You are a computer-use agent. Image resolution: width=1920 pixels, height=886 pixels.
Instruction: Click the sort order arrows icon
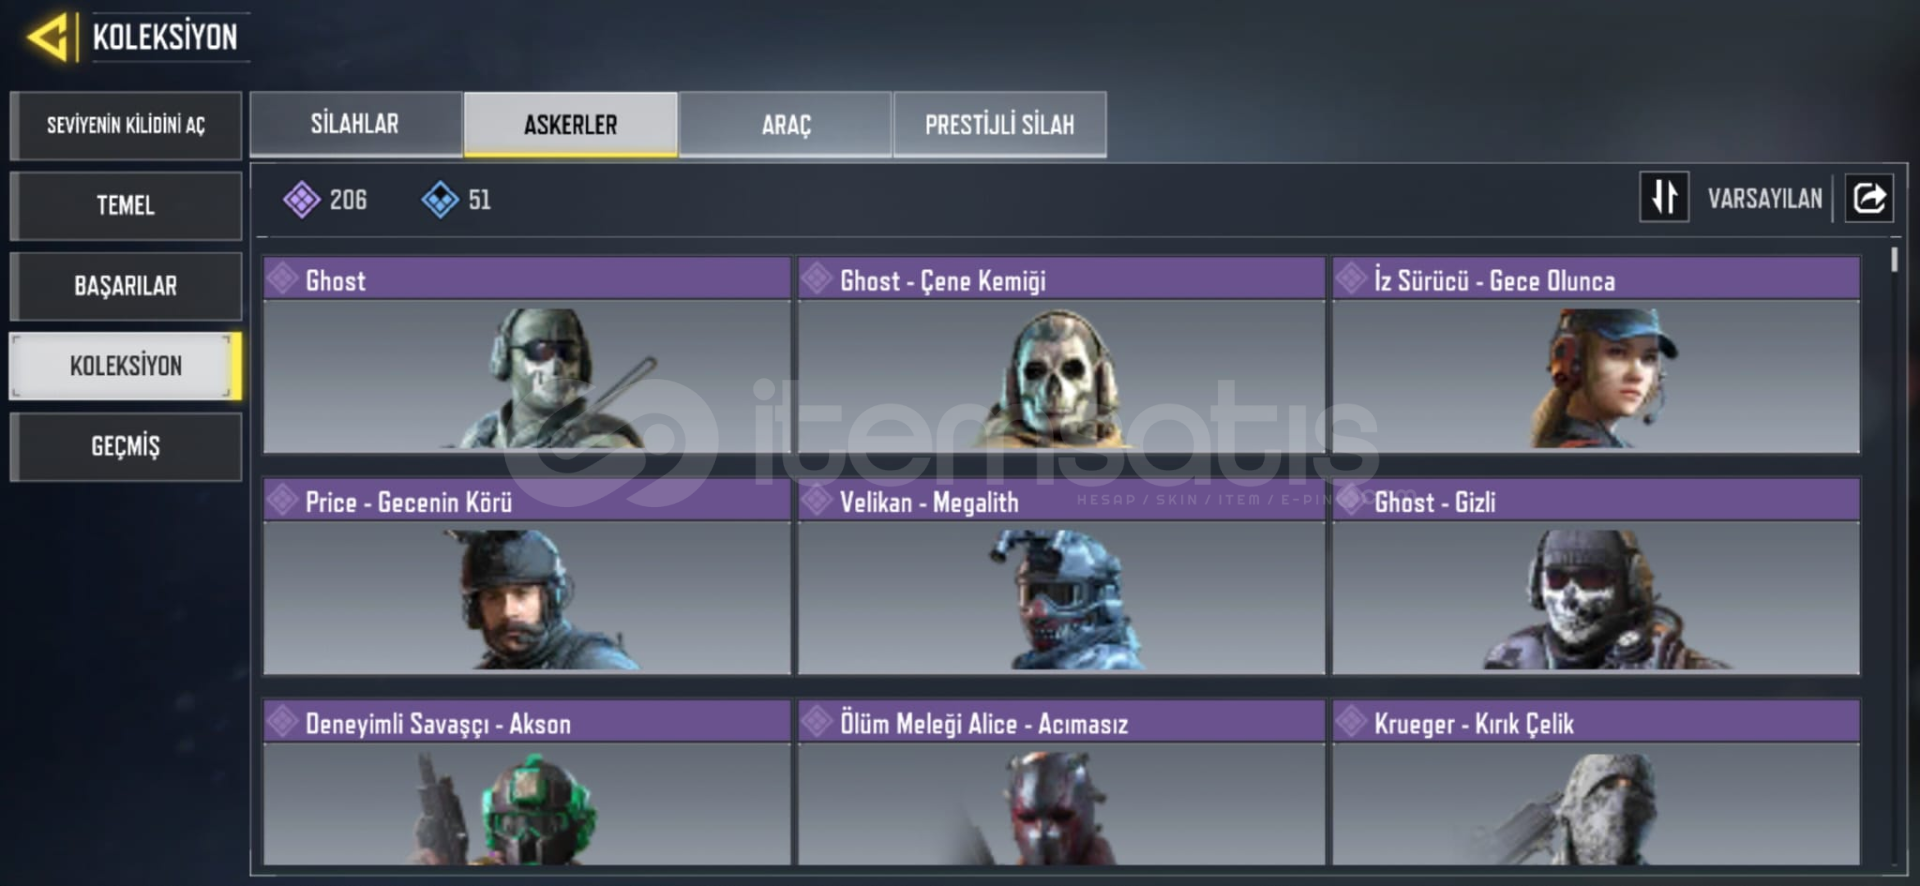(x=1664, y=197)
